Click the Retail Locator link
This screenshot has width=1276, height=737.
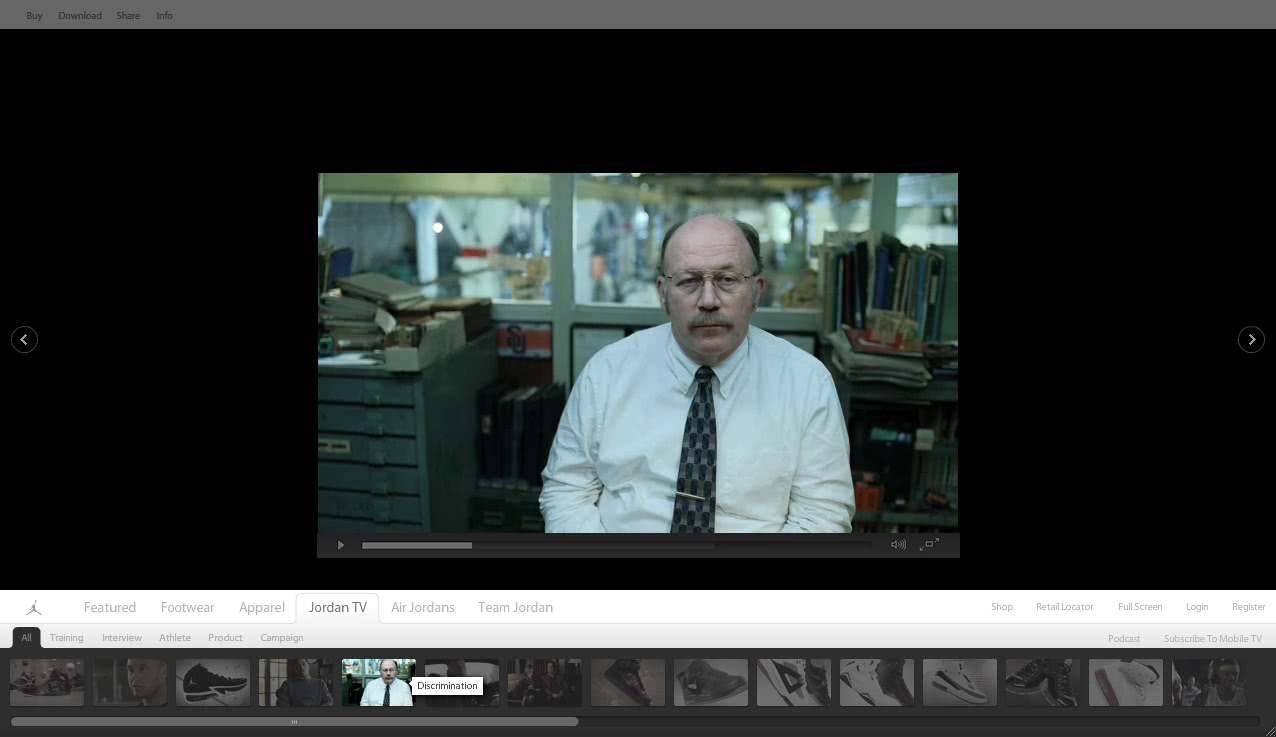[1064, 607]
